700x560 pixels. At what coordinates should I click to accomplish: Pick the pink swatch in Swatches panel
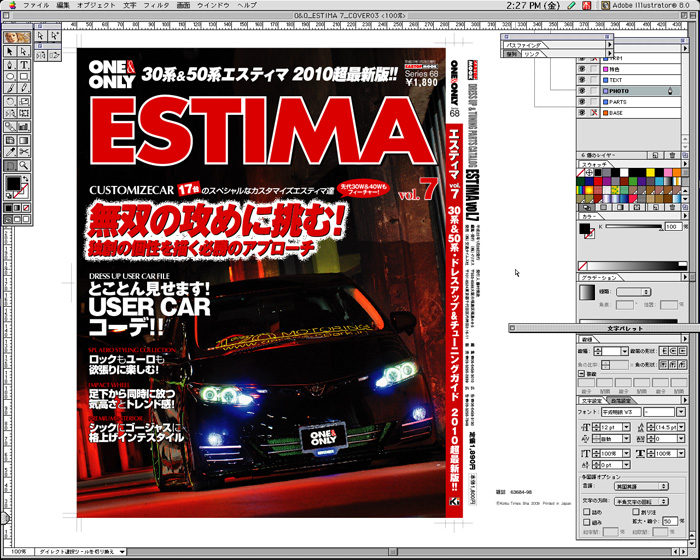click(x=668, y=172)
